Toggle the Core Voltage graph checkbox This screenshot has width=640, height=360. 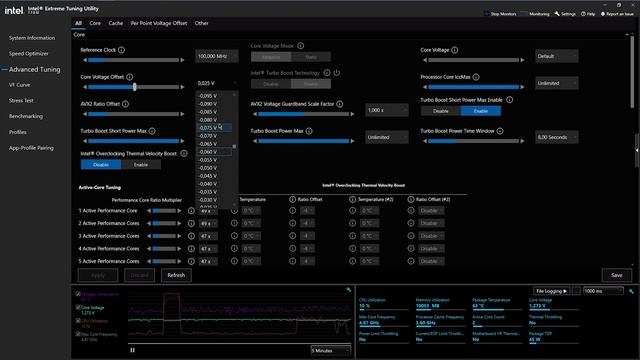pyautogui.click(x=78, y=307)
